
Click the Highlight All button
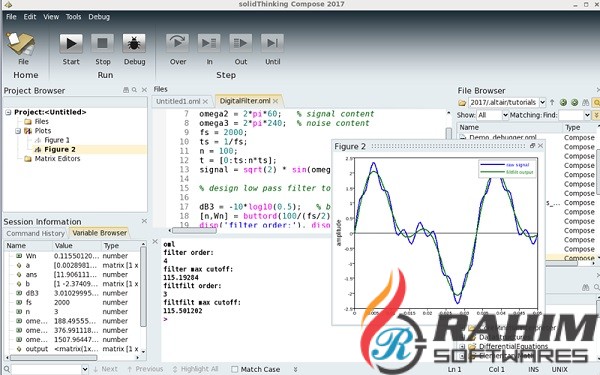(x=196, y=369)
